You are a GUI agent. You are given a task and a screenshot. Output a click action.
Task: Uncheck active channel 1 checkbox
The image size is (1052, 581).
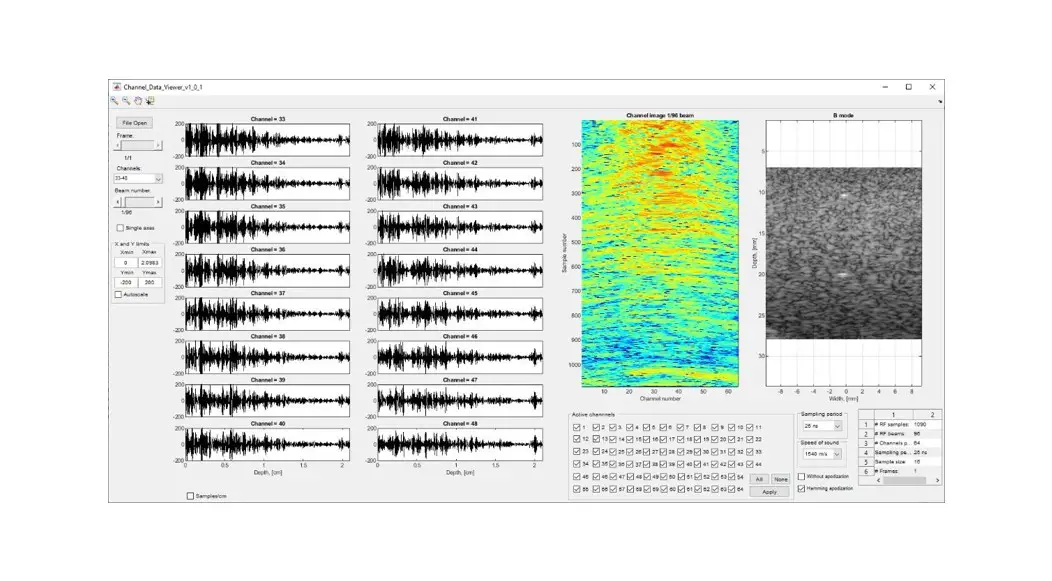576,427
